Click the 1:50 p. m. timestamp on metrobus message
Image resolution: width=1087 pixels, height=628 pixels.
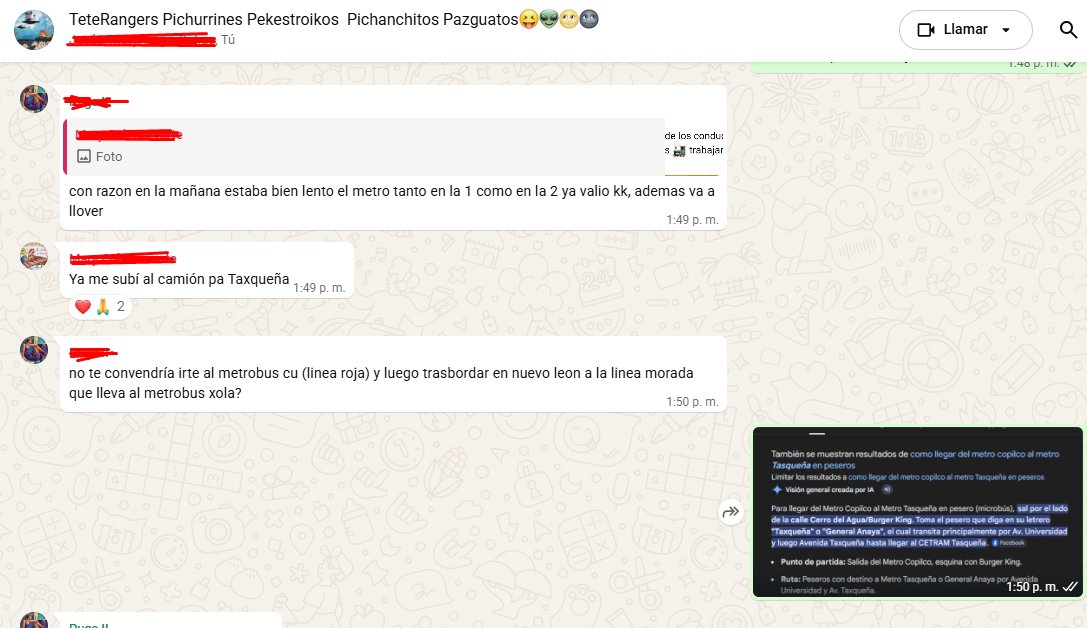point(692,402)
